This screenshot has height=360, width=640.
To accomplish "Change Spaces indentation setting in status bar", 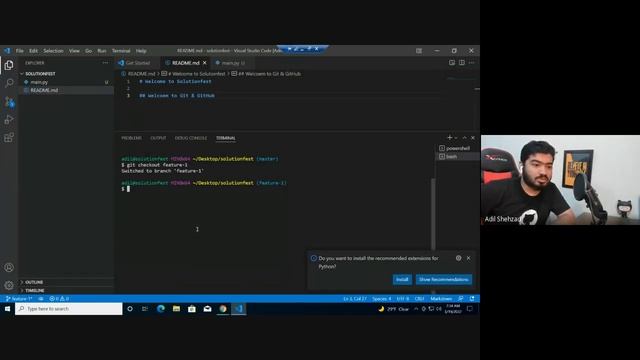I will point(382,298).
